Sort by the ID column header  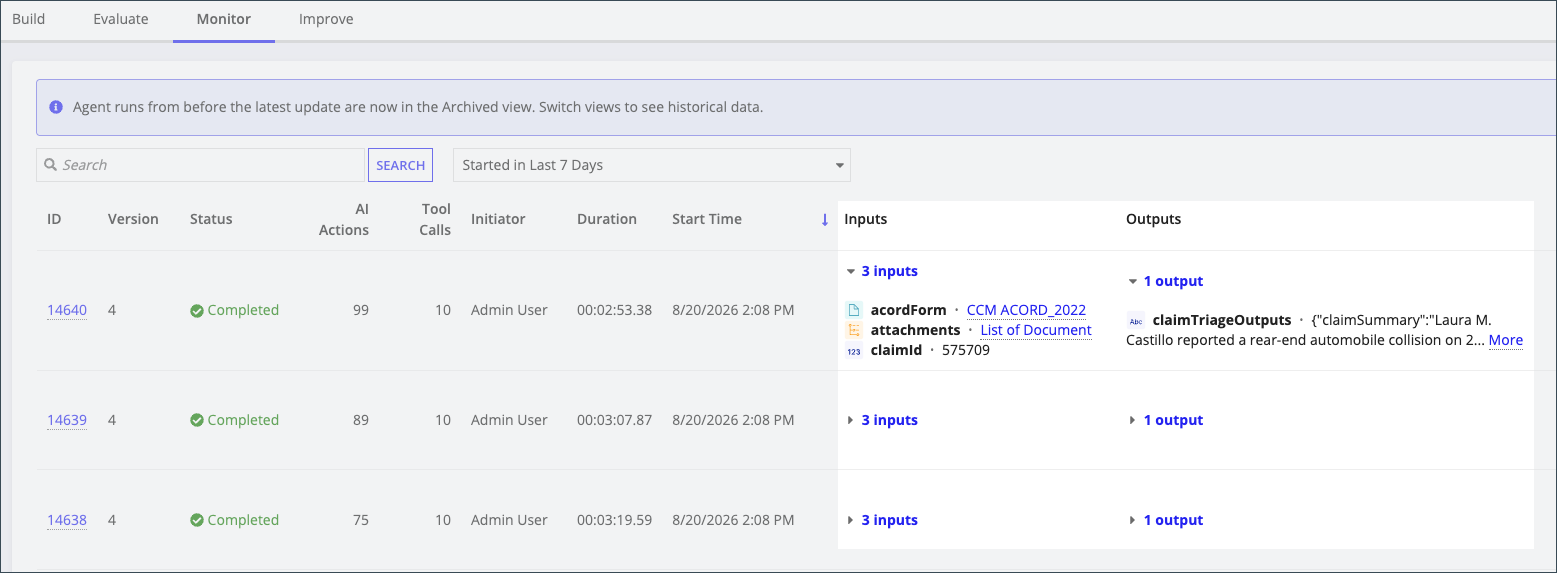(54, 219)
